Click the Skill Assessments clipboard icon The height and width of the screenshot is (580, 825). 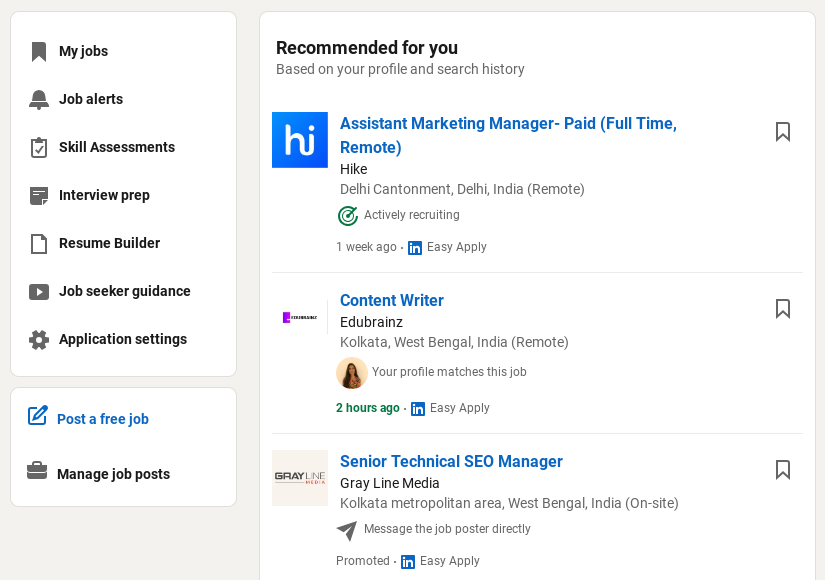(39, 147)
